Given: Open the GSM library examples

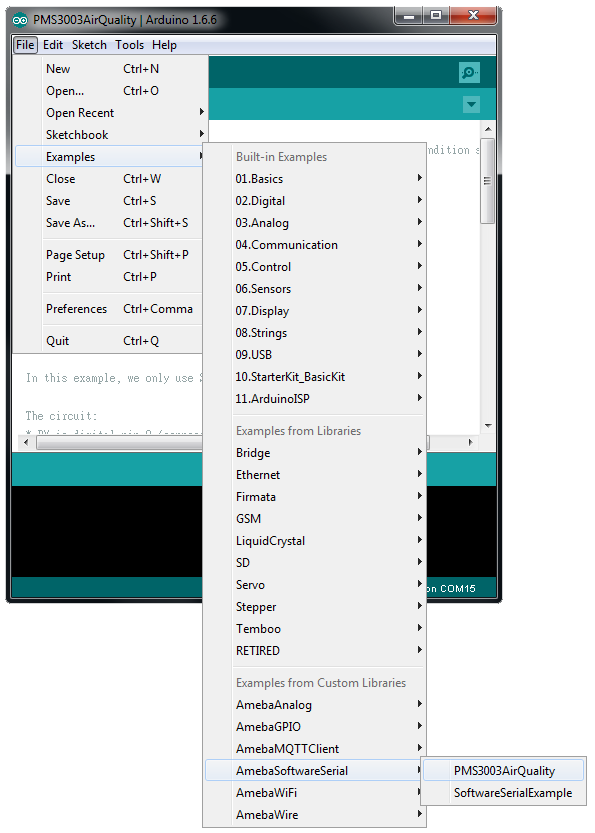Looking at the screenshot, I should (x=315, y=519).
